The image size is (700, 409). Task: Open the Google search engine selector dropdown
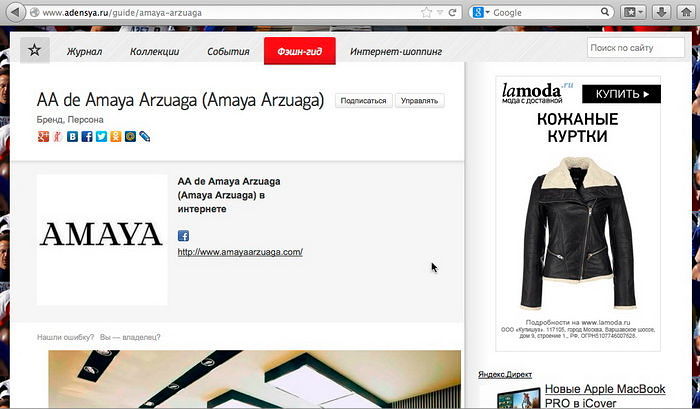click(x=481, y=13)
